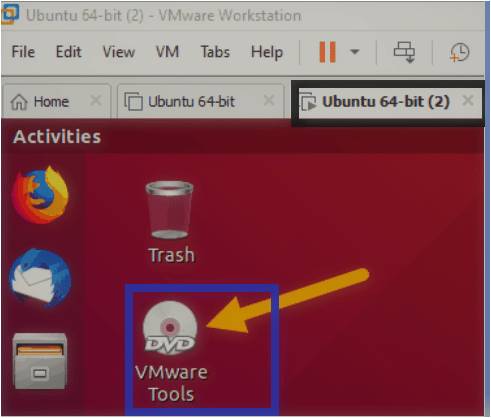Open the View menu
The width and height of the screenshot is (491, 418).
119,52
